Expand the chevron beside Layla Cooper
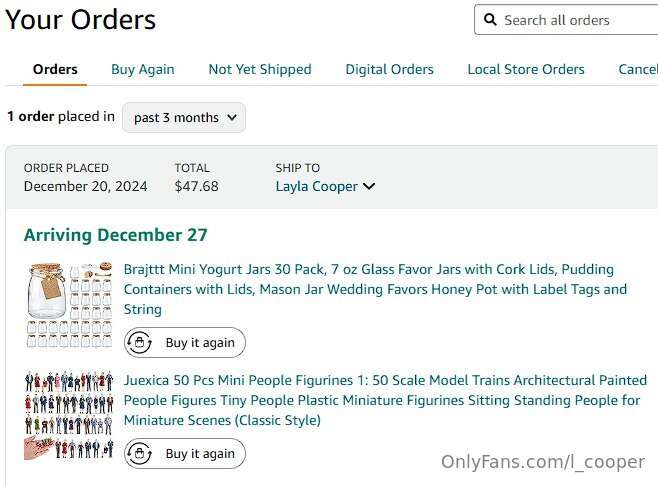 [369, 186]
